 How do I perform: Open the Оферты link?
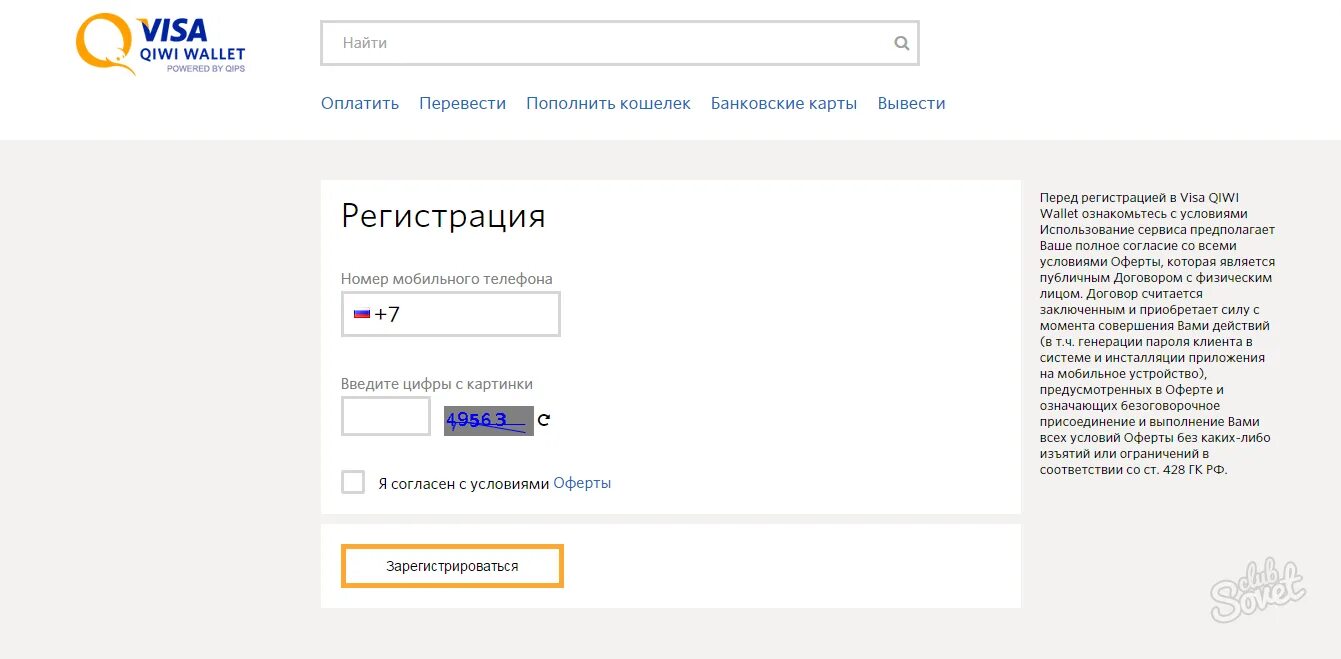pos(582,483)
